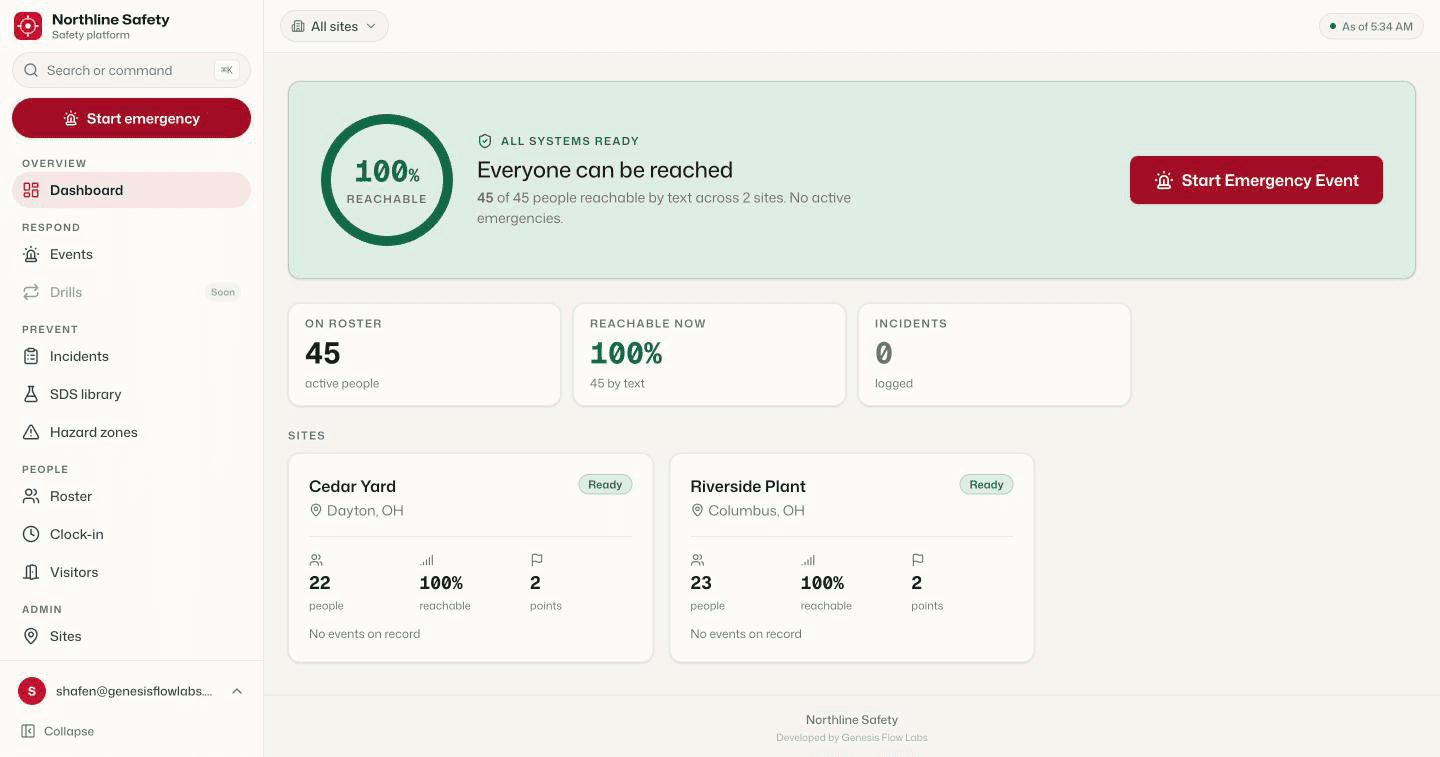Click the Dashboard grid icon

pyautogui.click(x=31, y=190)
